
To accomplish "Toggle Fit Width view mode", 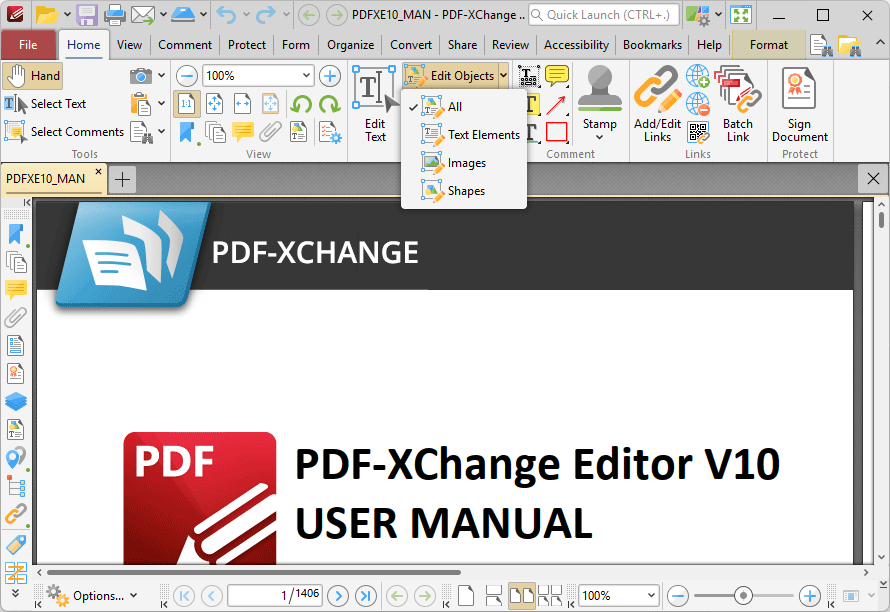I will point(242,104).
